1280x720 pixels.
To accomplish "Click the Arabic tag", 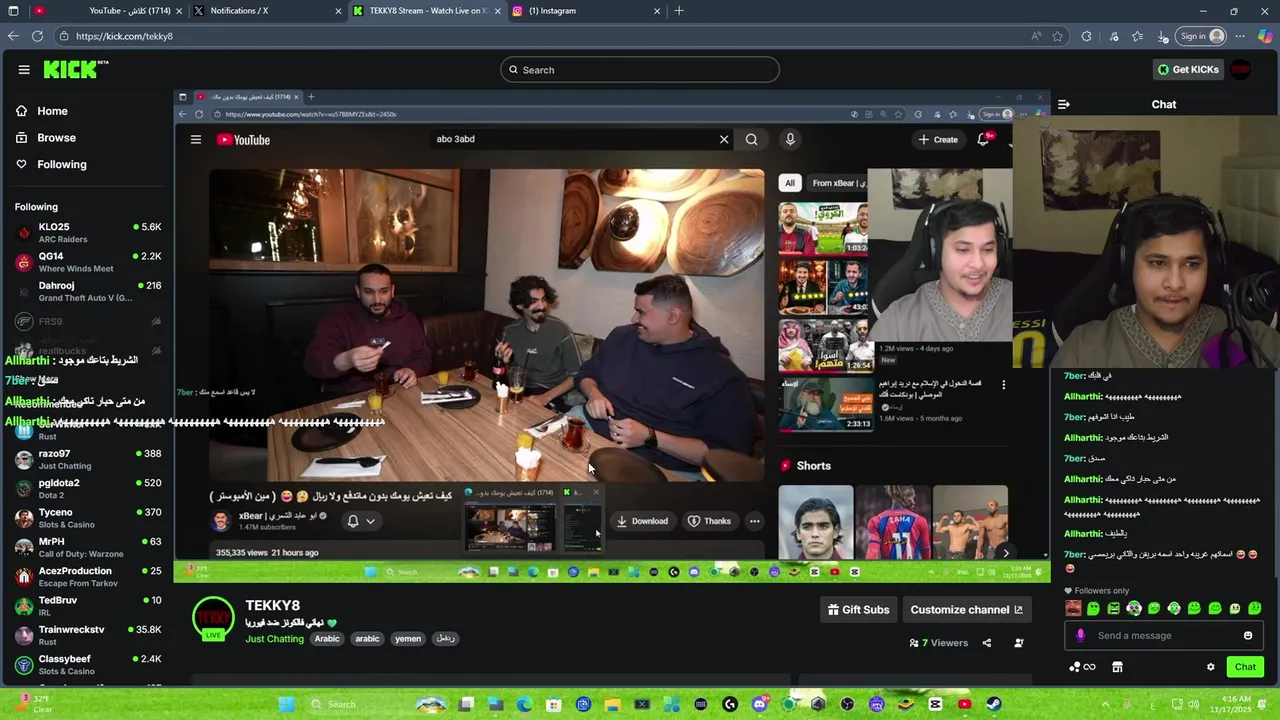I will 327,639.
